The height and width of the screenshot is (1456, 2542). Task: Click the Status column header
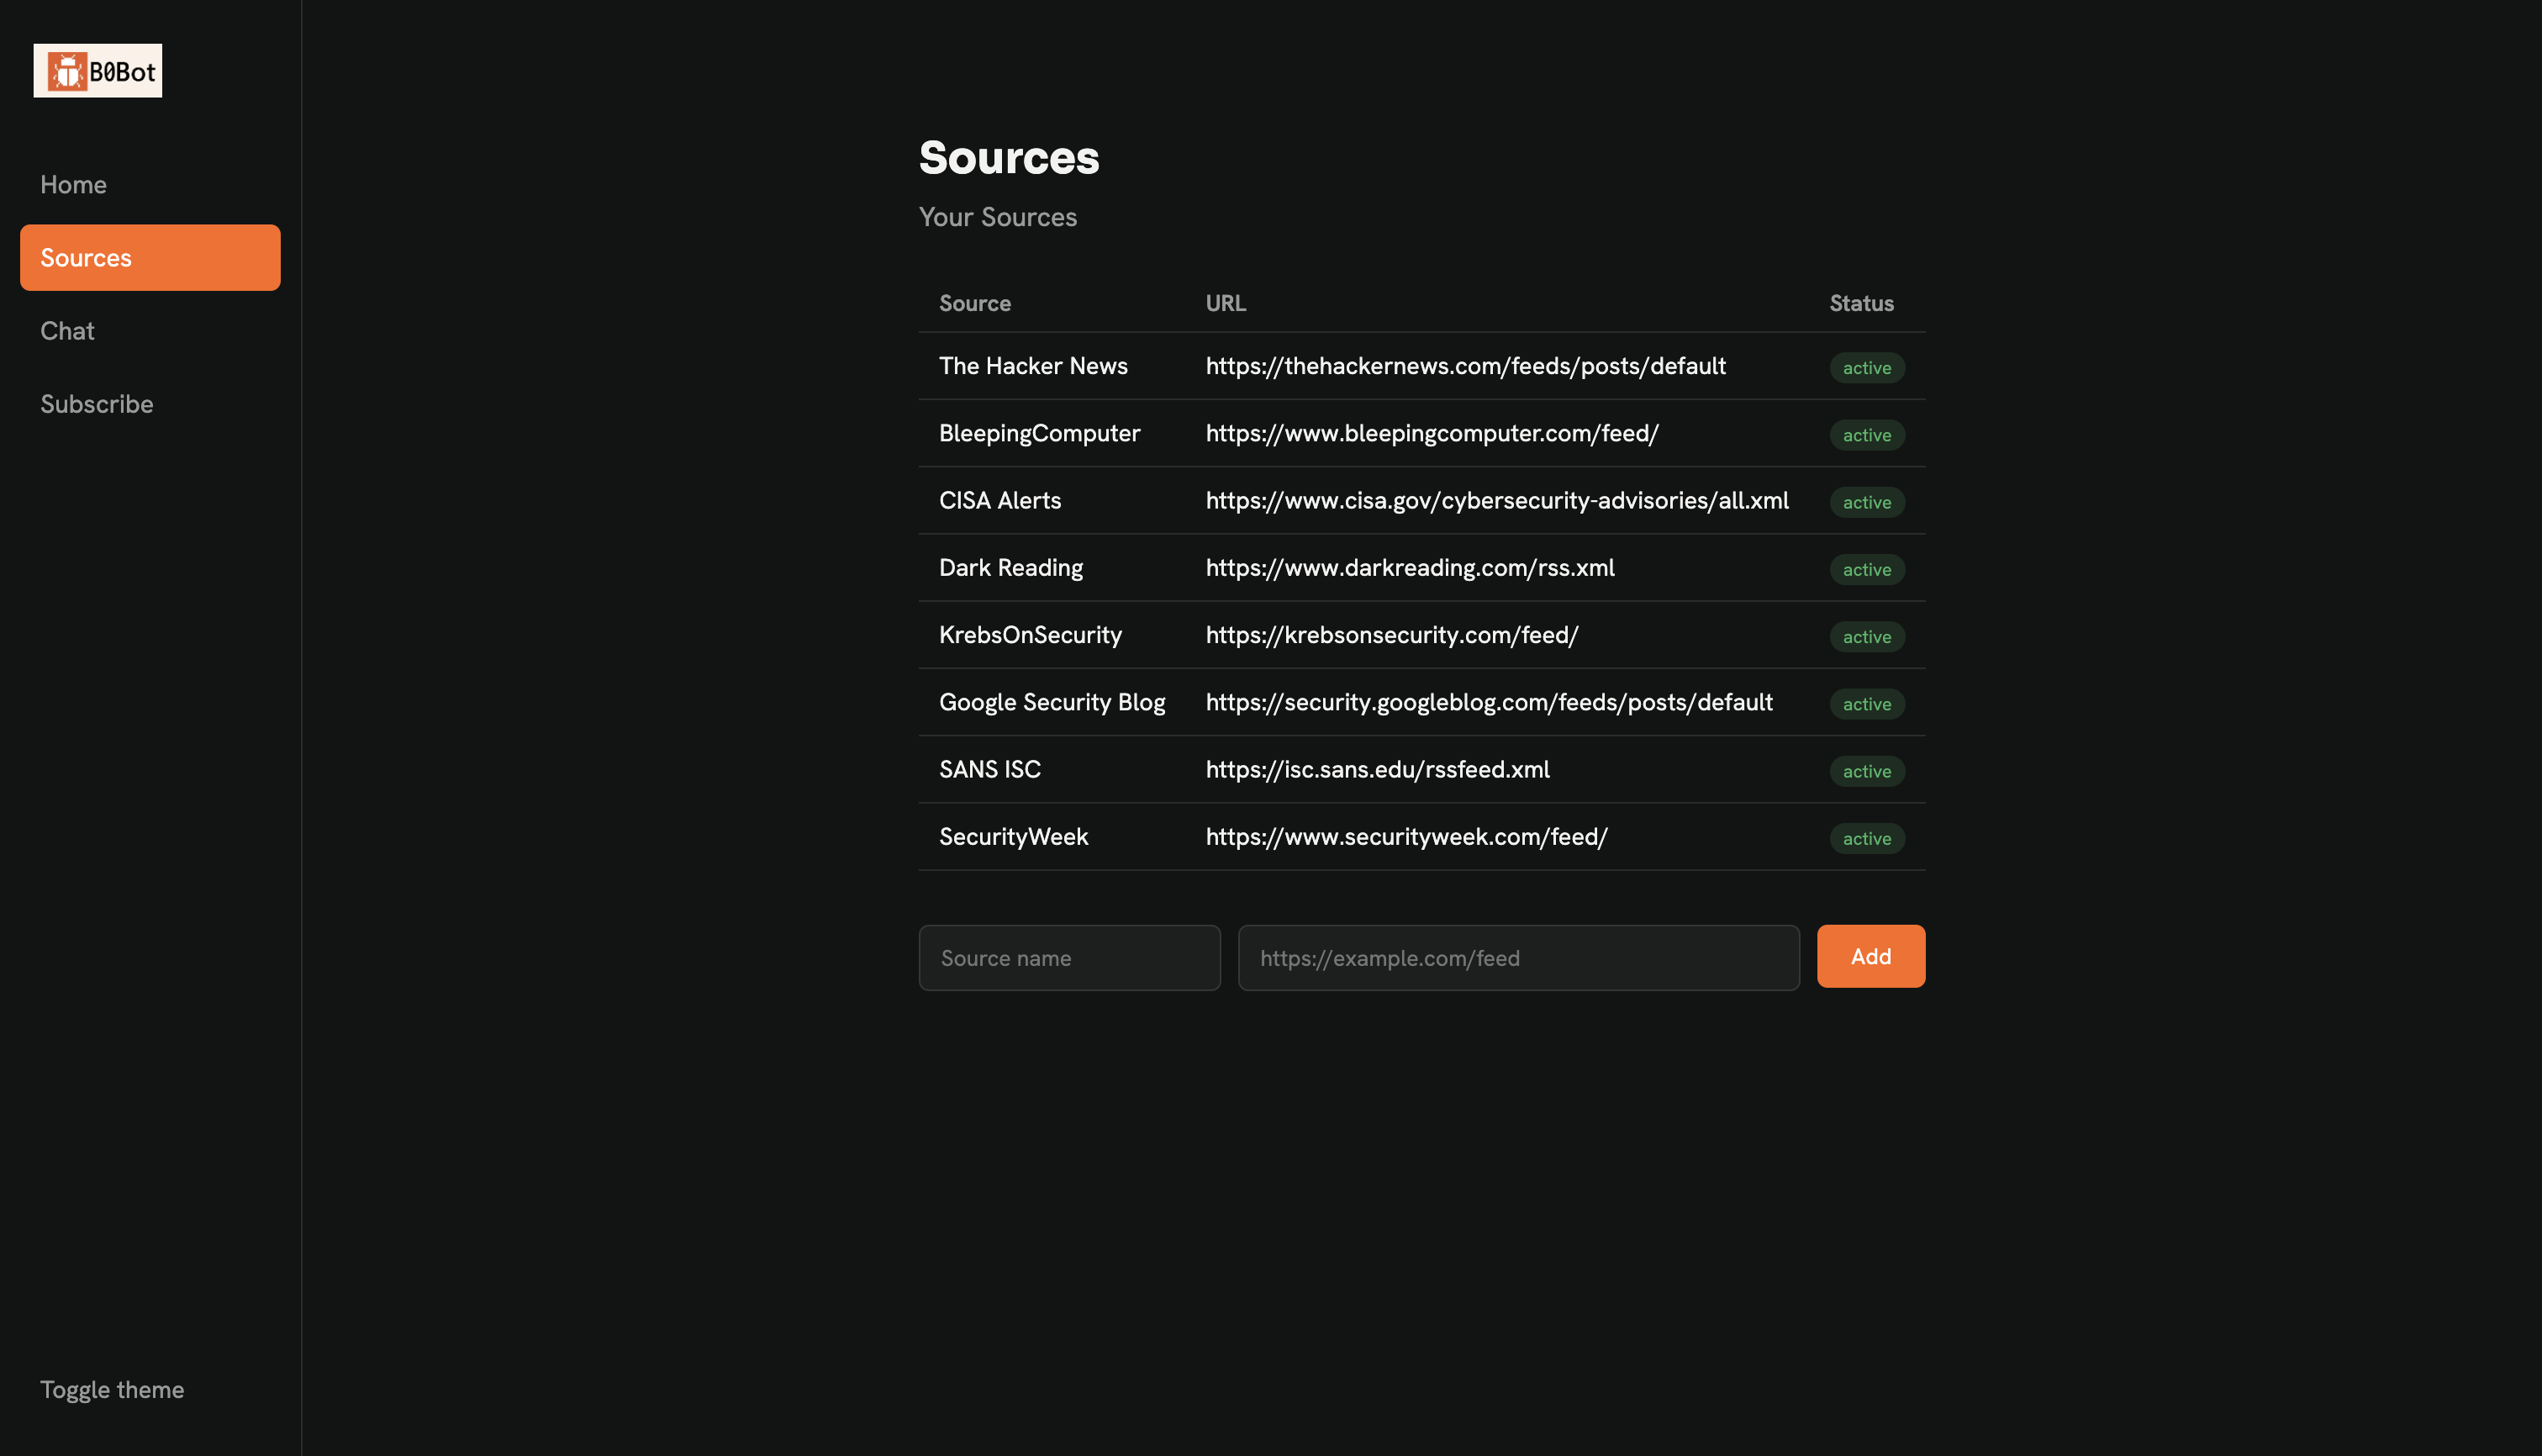click(1862, 303)
